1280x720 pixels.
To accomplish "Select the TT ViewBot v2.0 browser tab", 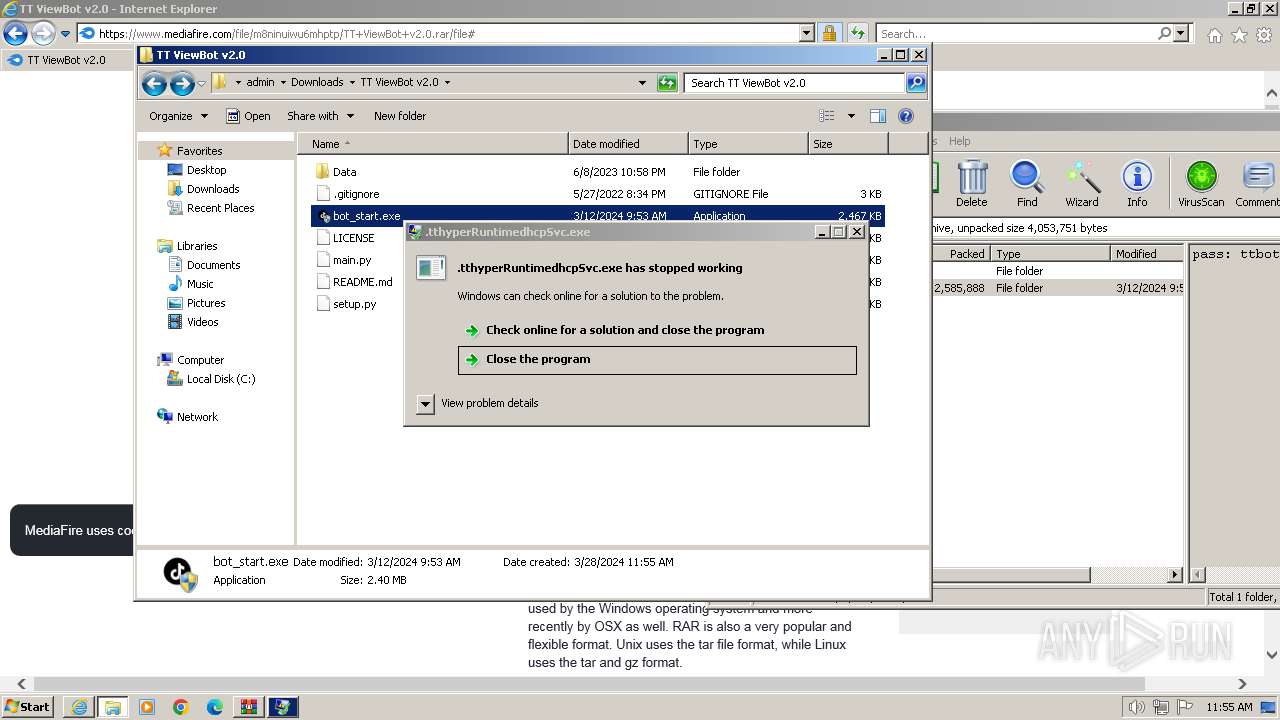I will click(66, 60).
